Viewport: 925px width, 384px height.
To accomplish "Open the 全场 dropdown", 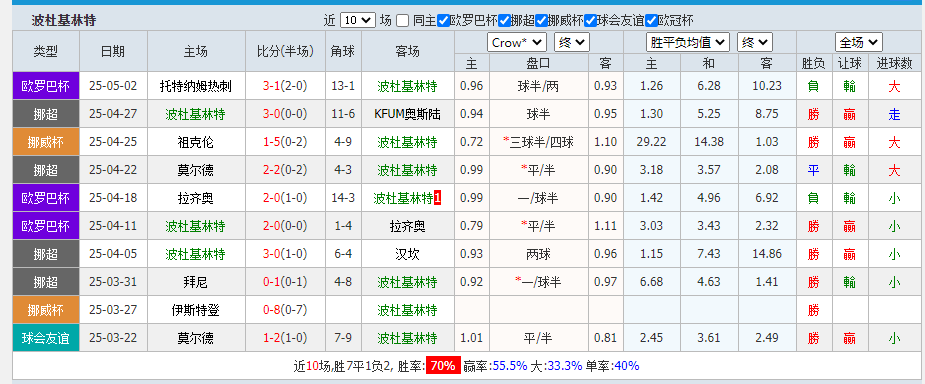I will [859, 42].
